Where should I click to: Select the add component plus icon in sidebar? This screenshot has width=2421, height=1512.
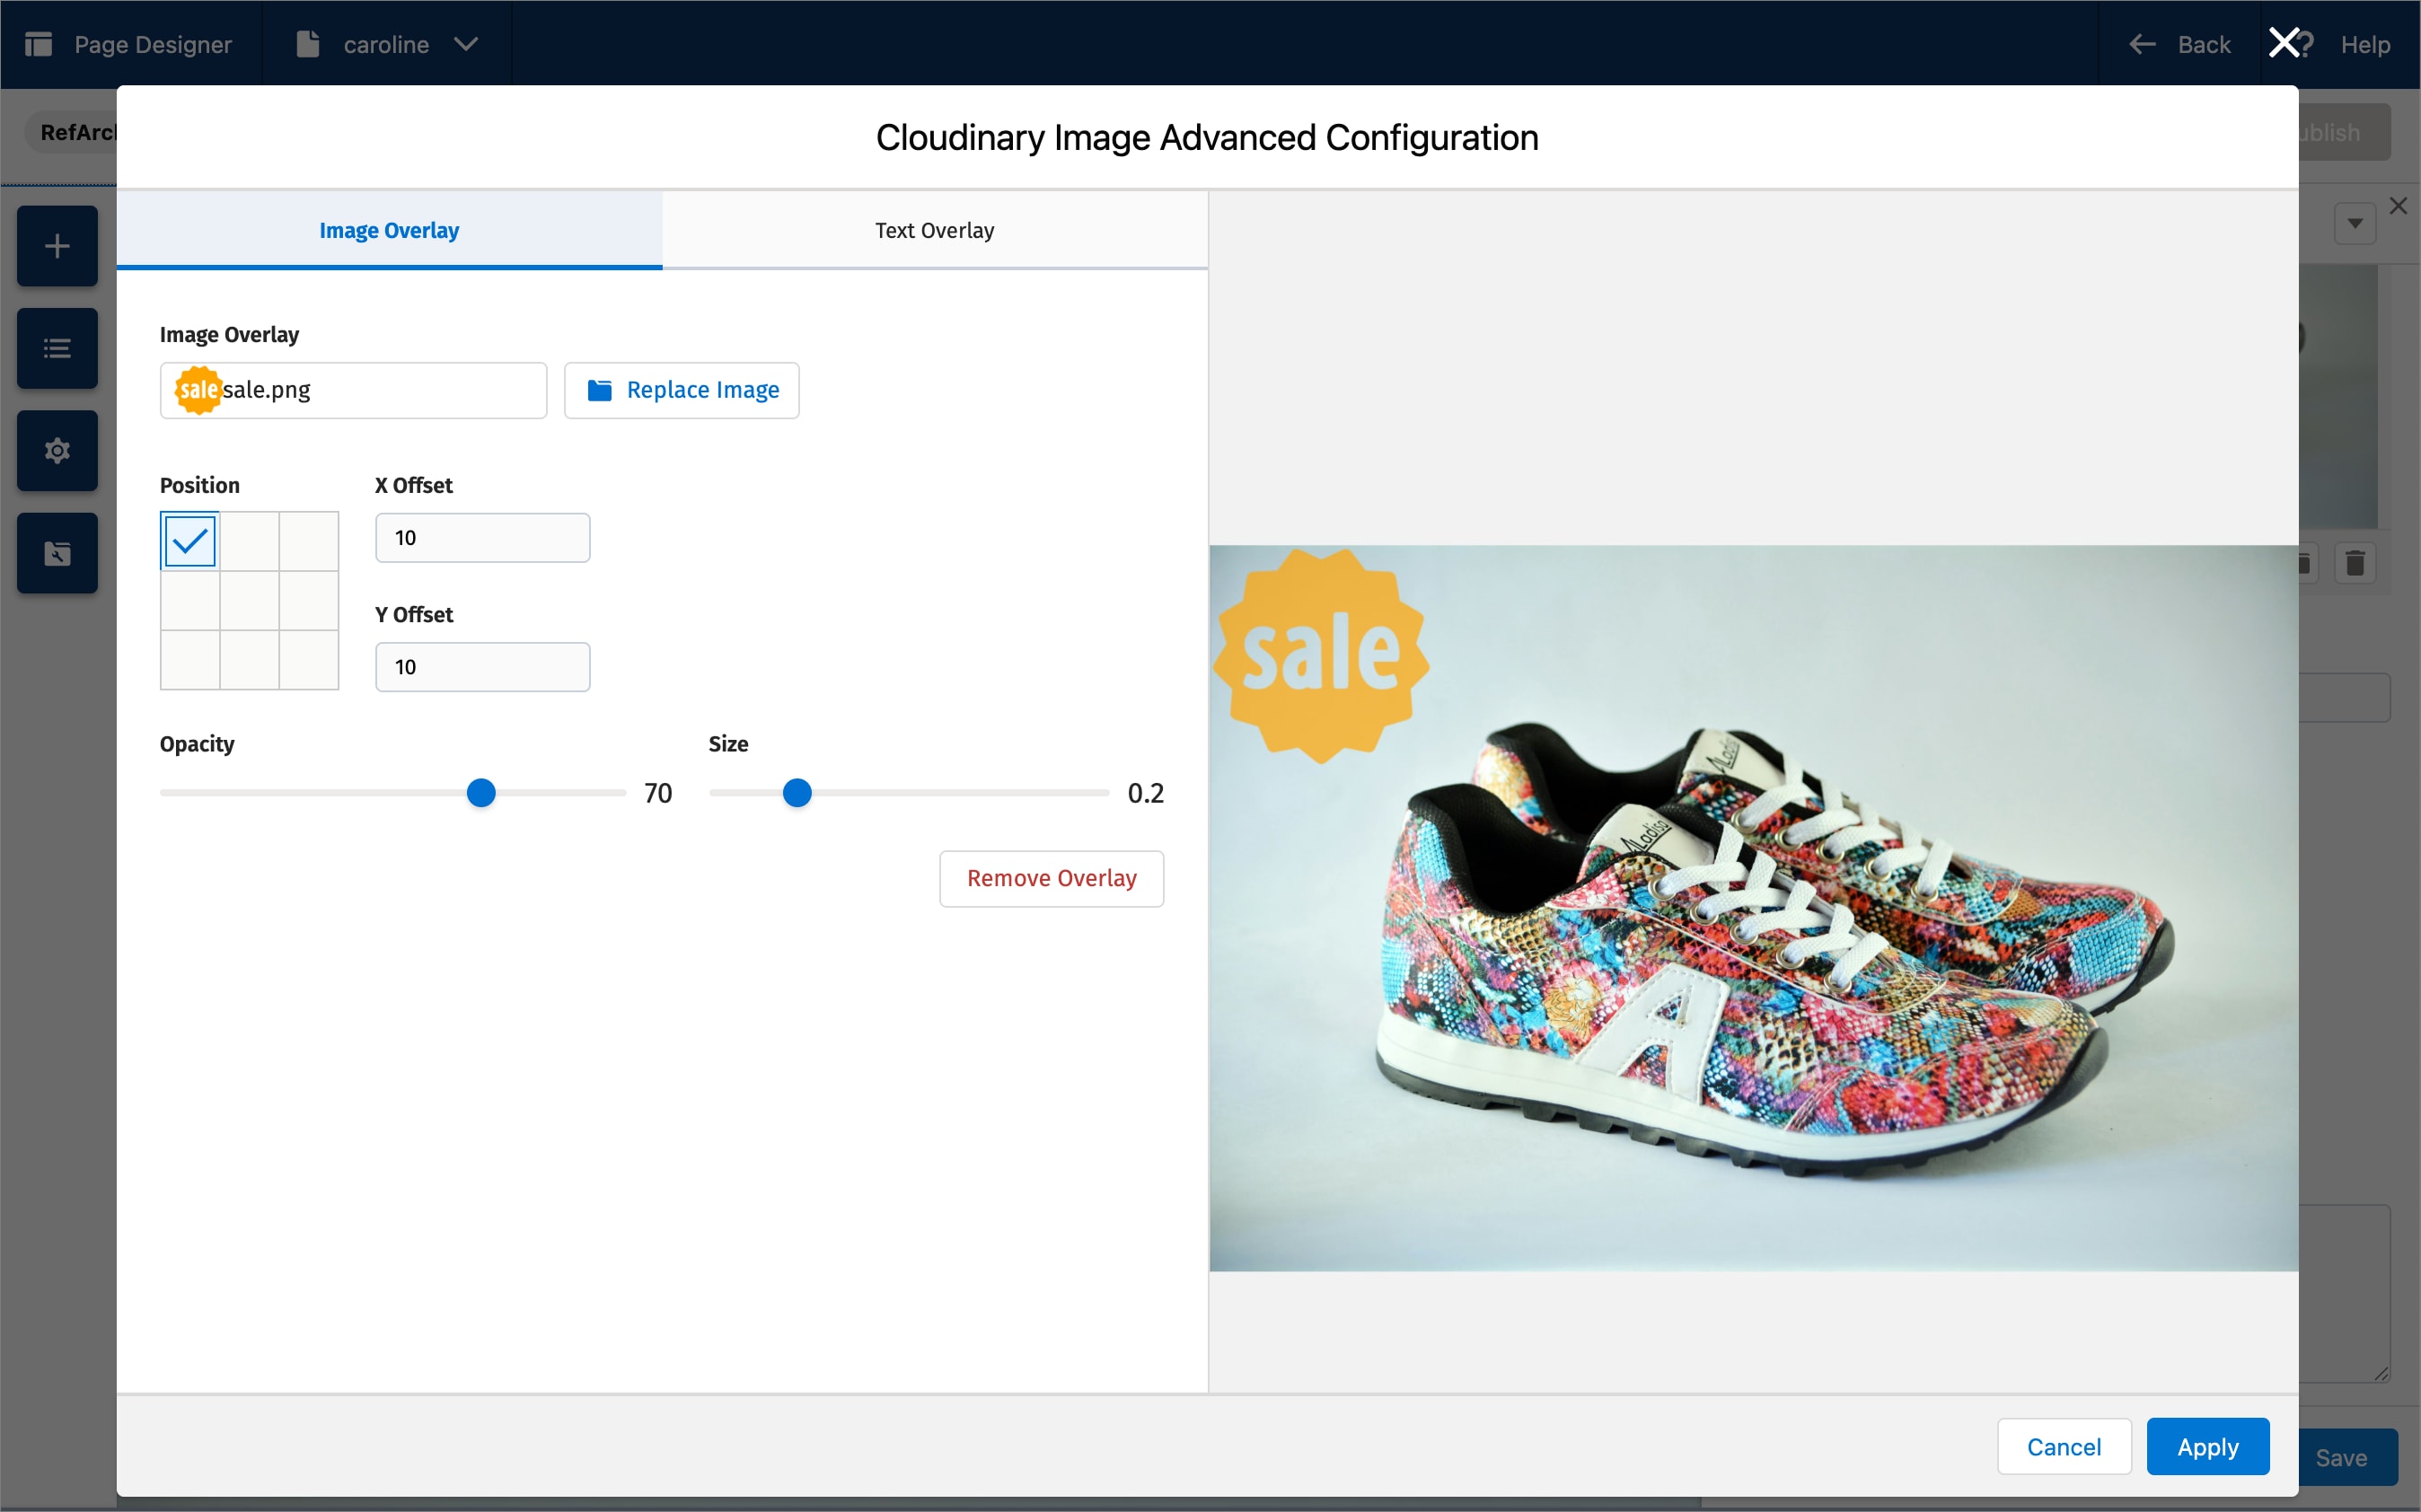(x=57, y=245)
